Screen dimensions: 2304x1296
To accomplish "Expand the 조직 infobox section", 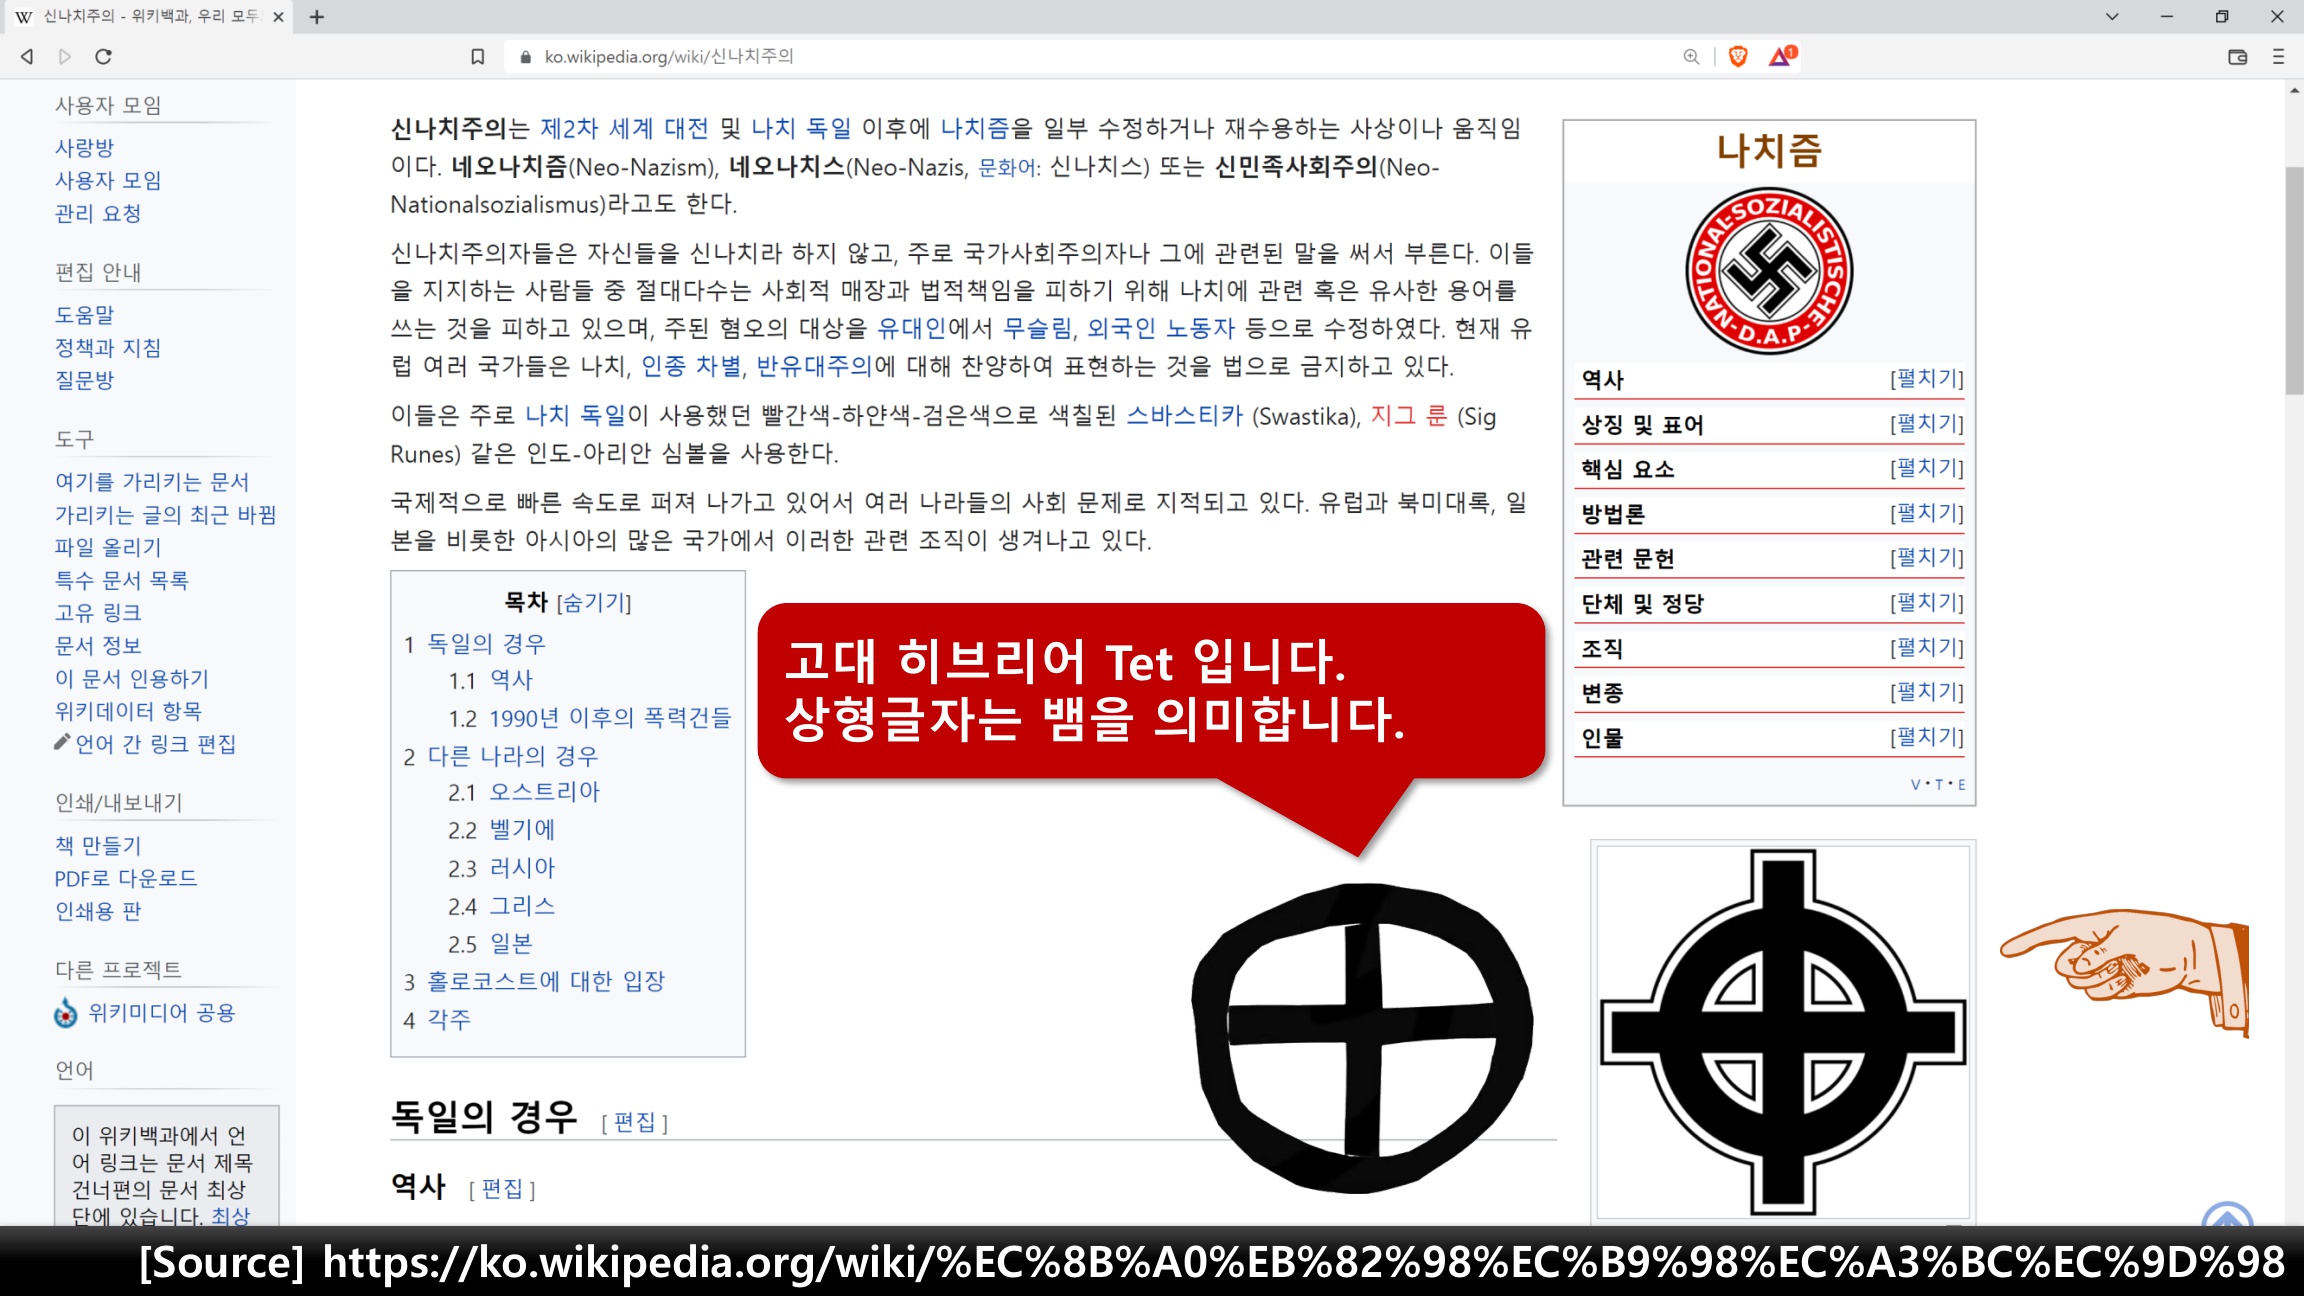I will pyautogui.click(x=1927, y=648).
